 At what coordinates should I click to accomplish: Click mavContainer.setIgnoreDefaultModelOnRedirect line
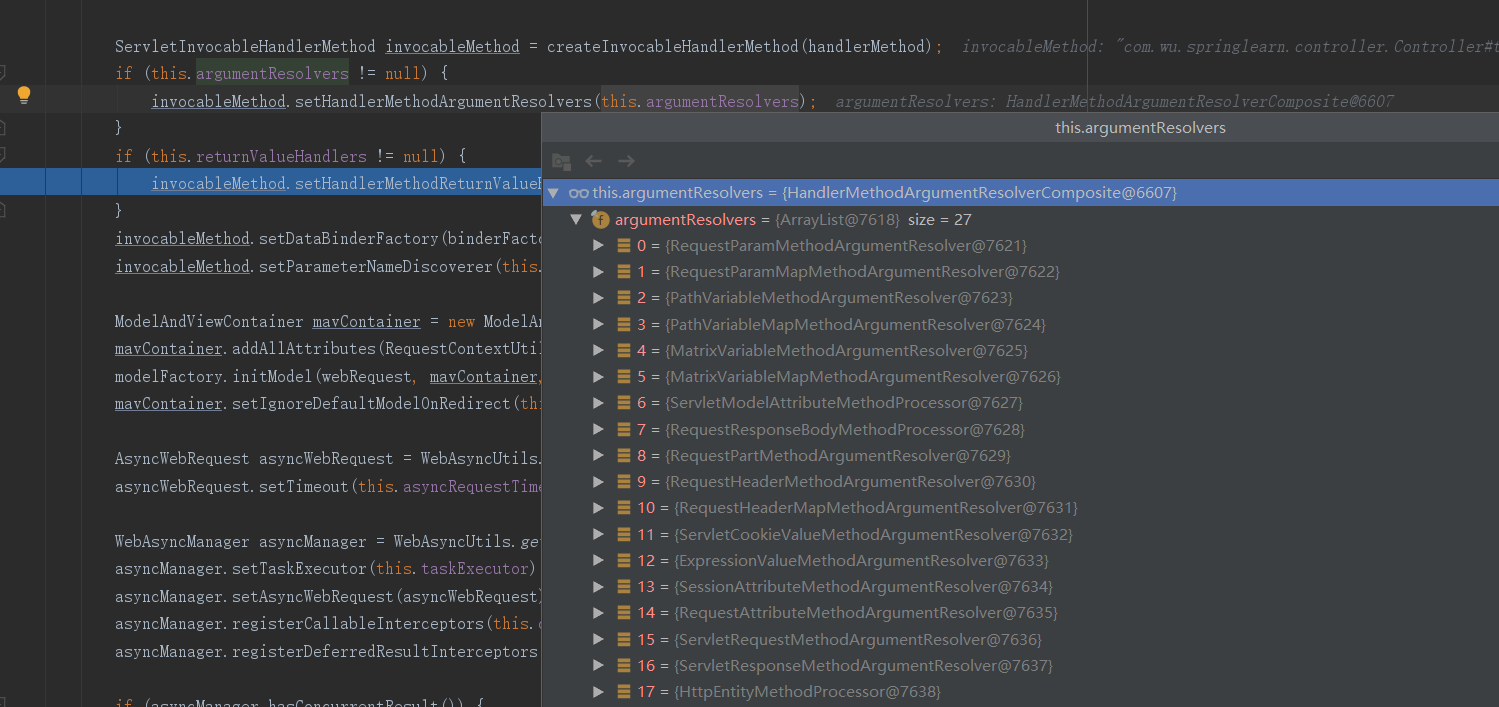[328, 404]
